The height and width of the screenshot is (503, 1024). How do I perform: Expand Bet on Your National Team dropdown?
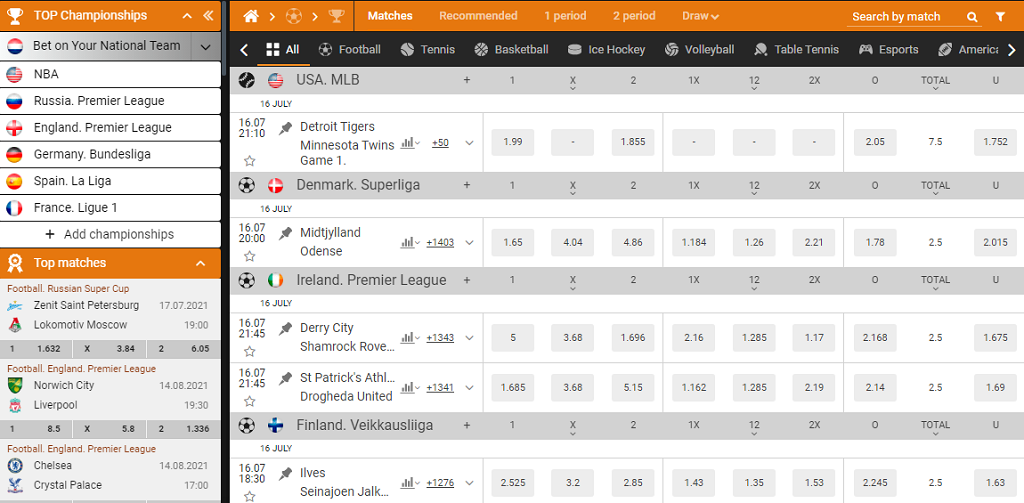pyautogui.click(x=206, y=46)
